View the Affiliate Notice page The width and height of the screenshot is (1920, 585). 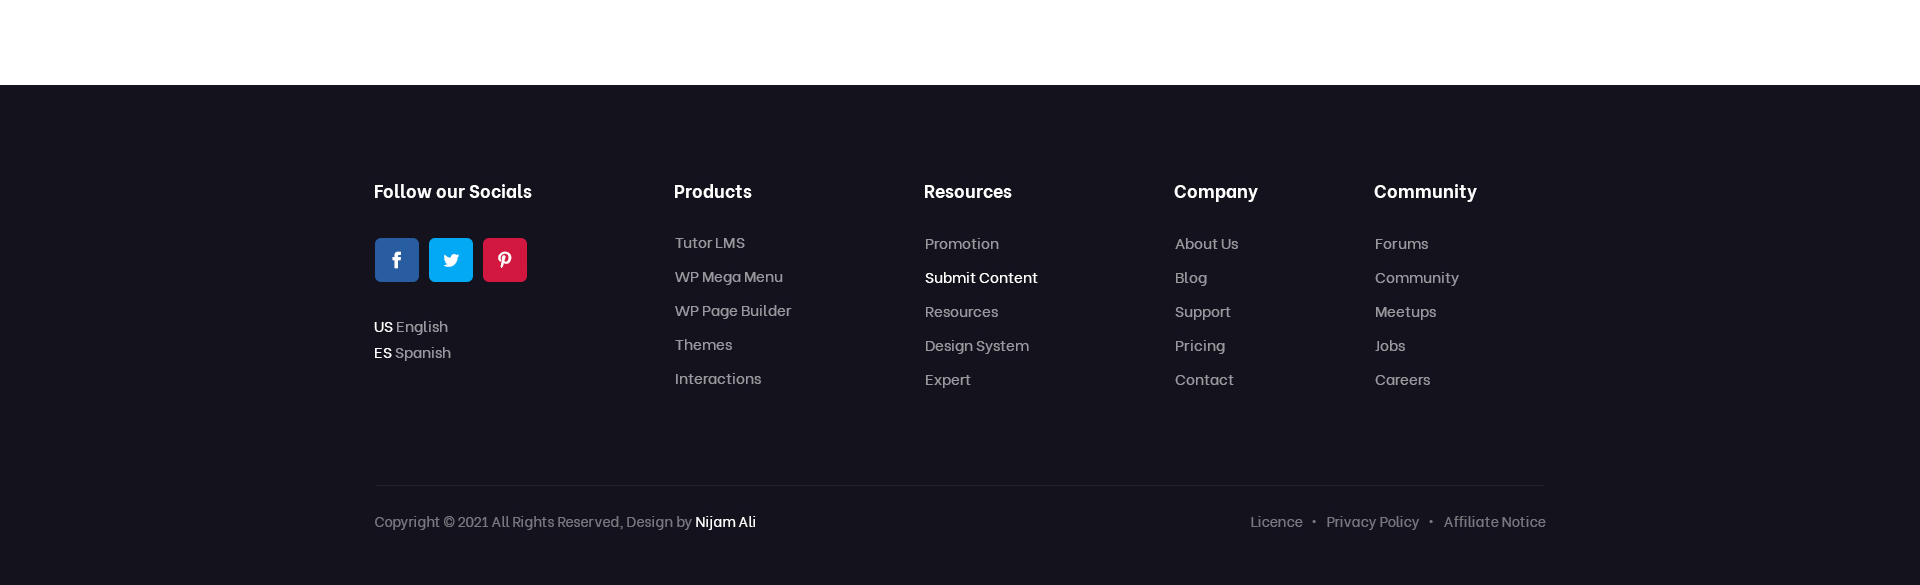[1494, 521]
